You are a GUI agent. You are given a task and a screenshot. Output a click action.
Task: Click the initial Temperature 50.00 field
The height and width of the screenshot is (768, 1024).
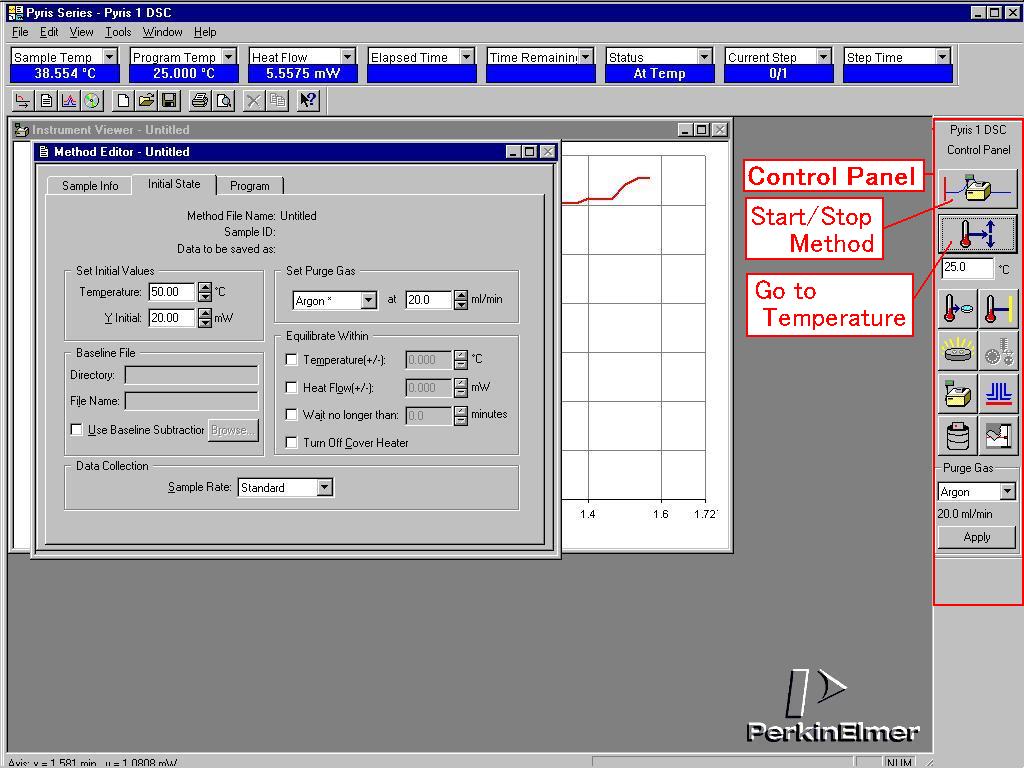click(x=172, y=292)
